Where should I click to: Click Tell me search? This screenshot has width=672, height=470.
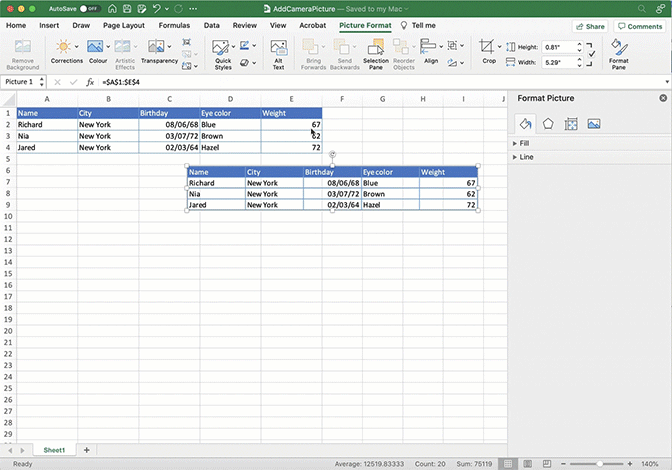coord(418,25)
